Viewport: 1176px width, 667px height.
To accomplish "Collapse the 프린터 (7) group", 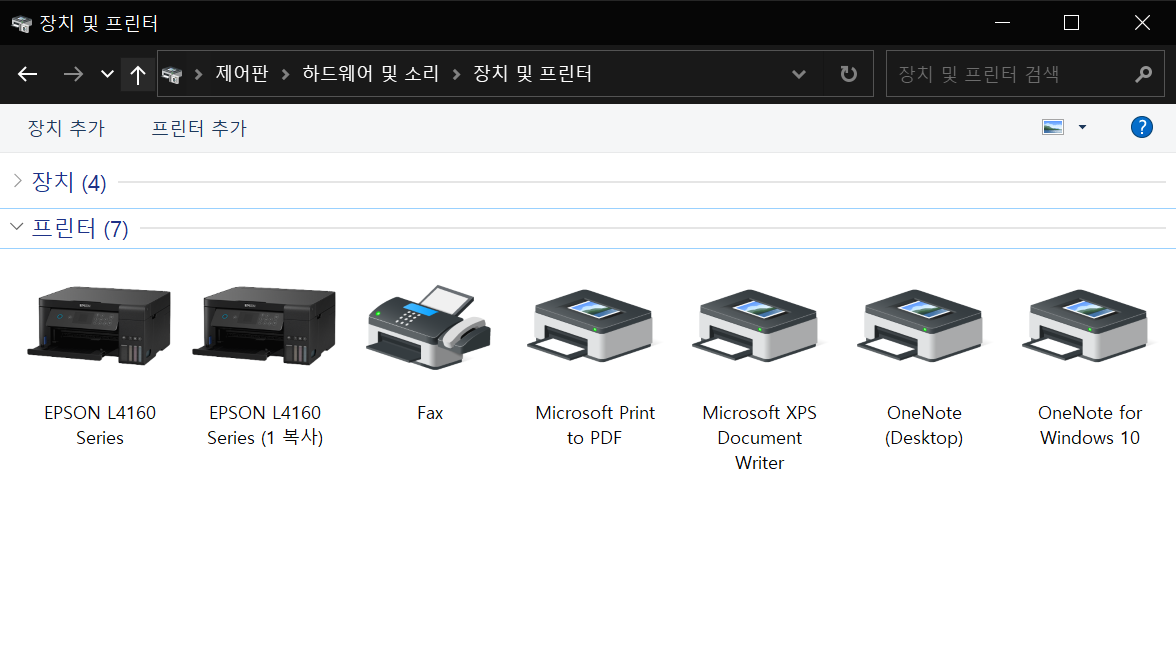I will (16, 226).
